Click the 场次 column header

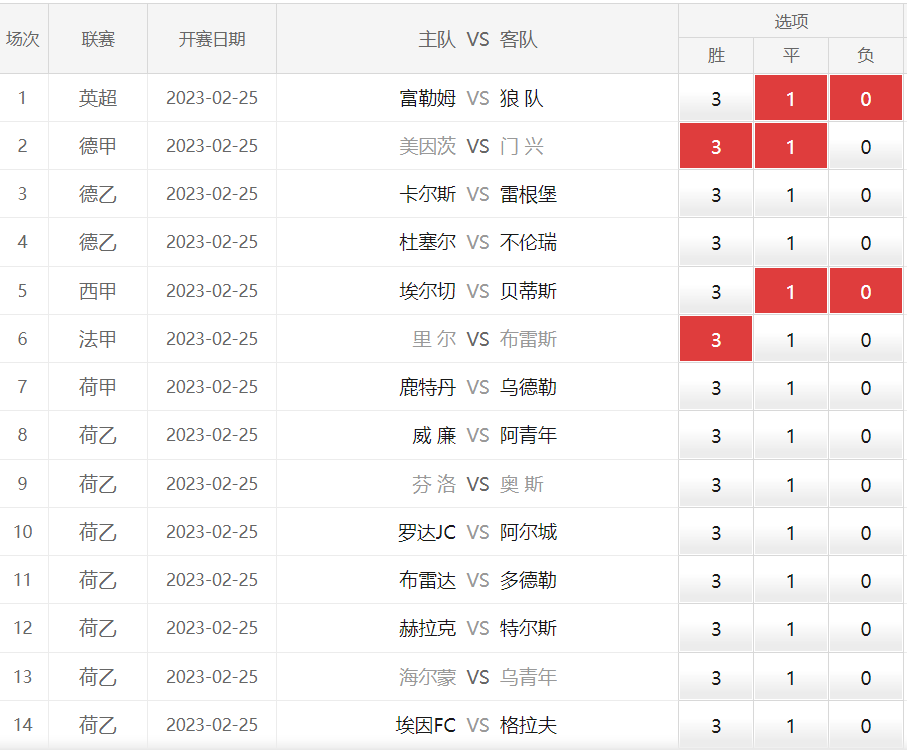pos(23,39)
